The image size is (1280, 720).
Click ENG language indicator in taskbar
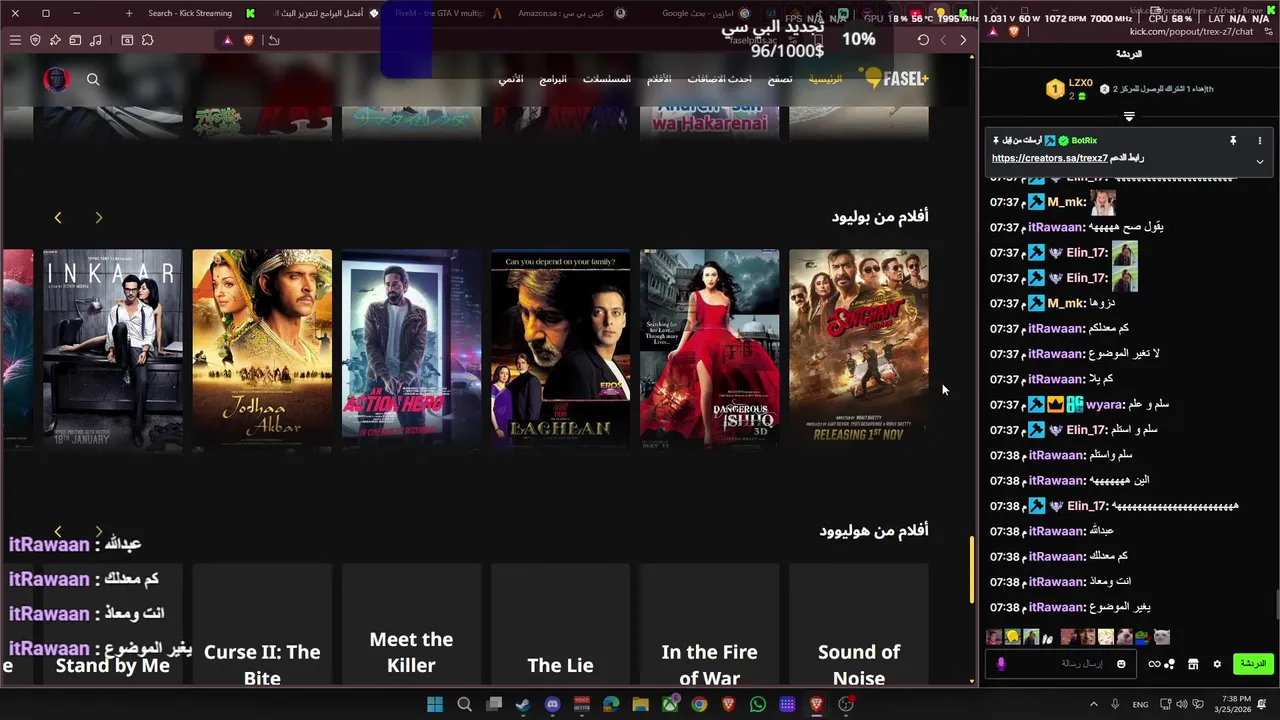coord(1140,705)
